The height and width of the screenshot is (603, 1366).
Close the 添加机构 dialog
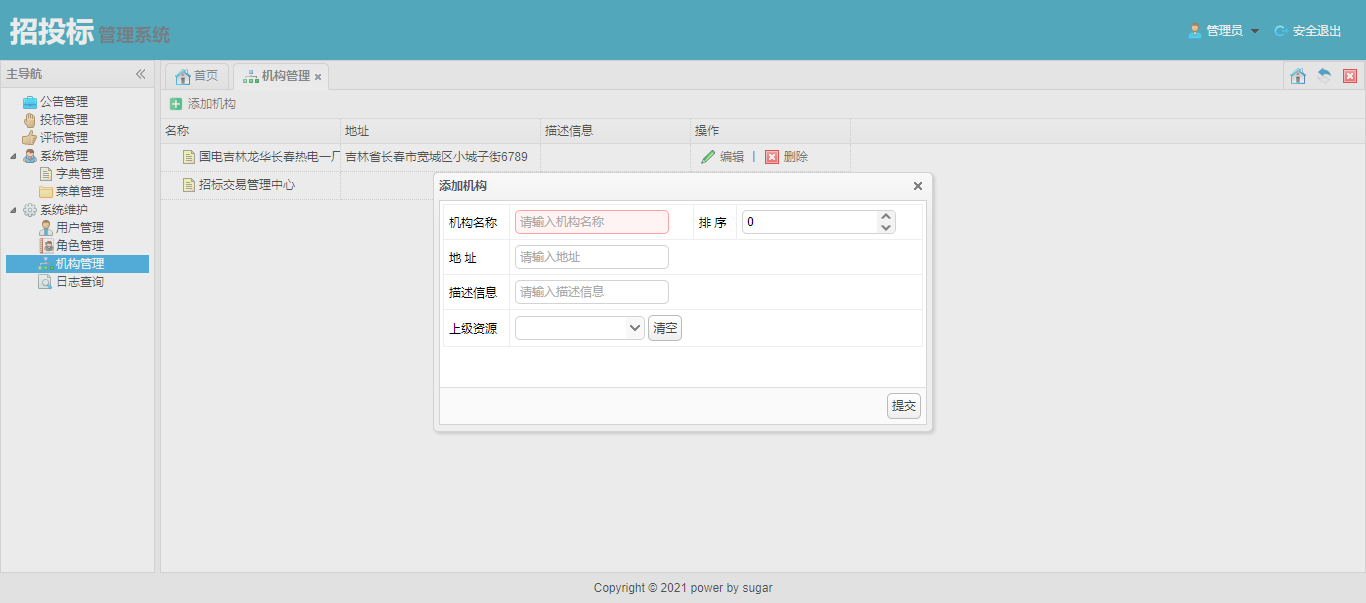(x=918, y=186)
